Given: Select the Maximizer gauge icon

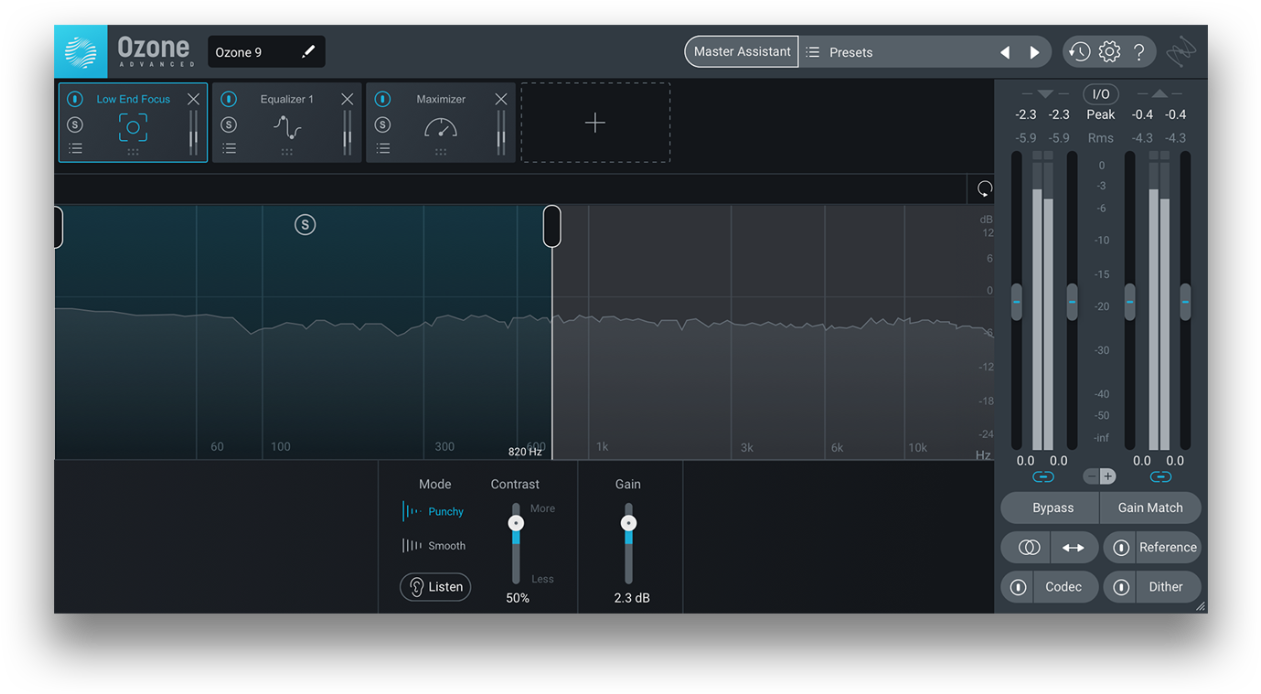Looking at the screenshot, I should [x=441, y=127].
